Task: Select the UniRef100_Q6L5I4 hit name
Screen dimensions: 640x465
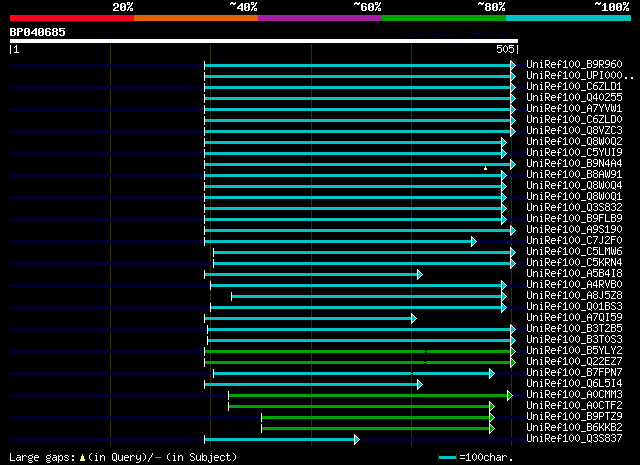Action: [x=574, y=383]
